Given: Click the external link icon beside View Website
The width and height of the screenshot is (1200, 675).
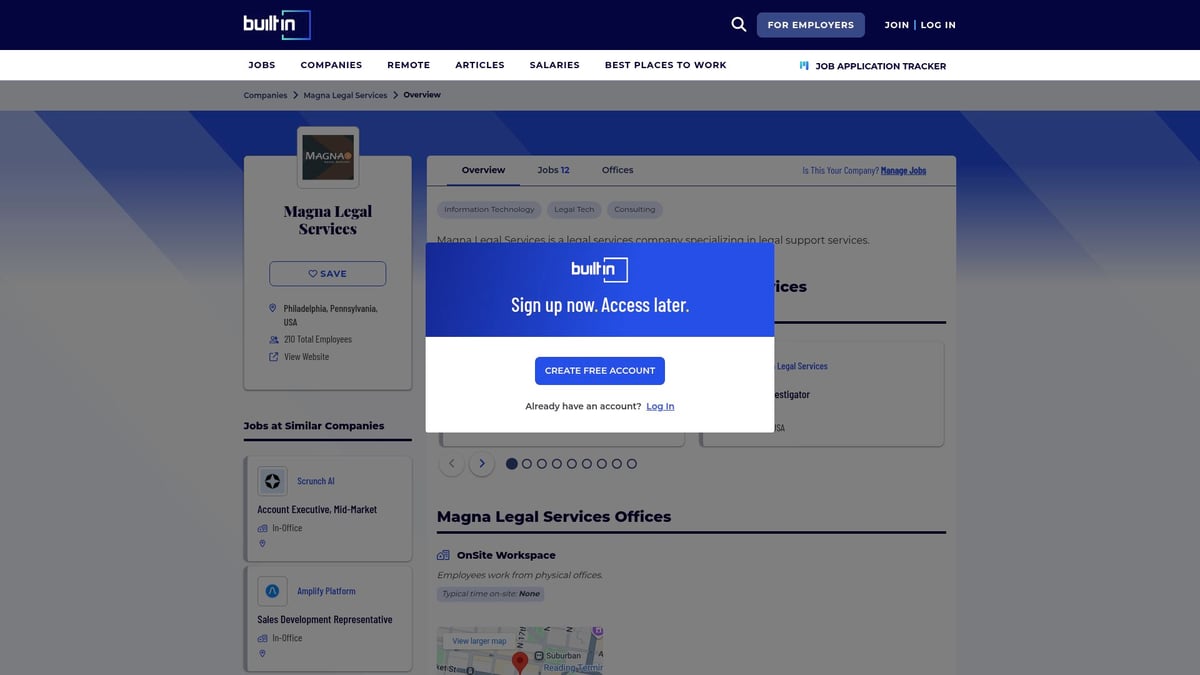Looking at the screenshot, I should [x=273, y=356].
